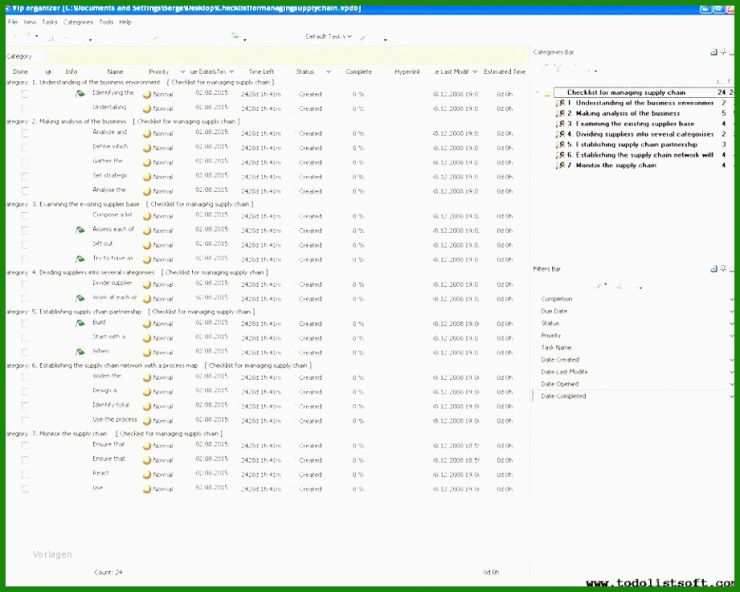Click Normal priority icon for 'Widen the' task
The width and height of the screenshot is (740, 592).
[147, 378]
